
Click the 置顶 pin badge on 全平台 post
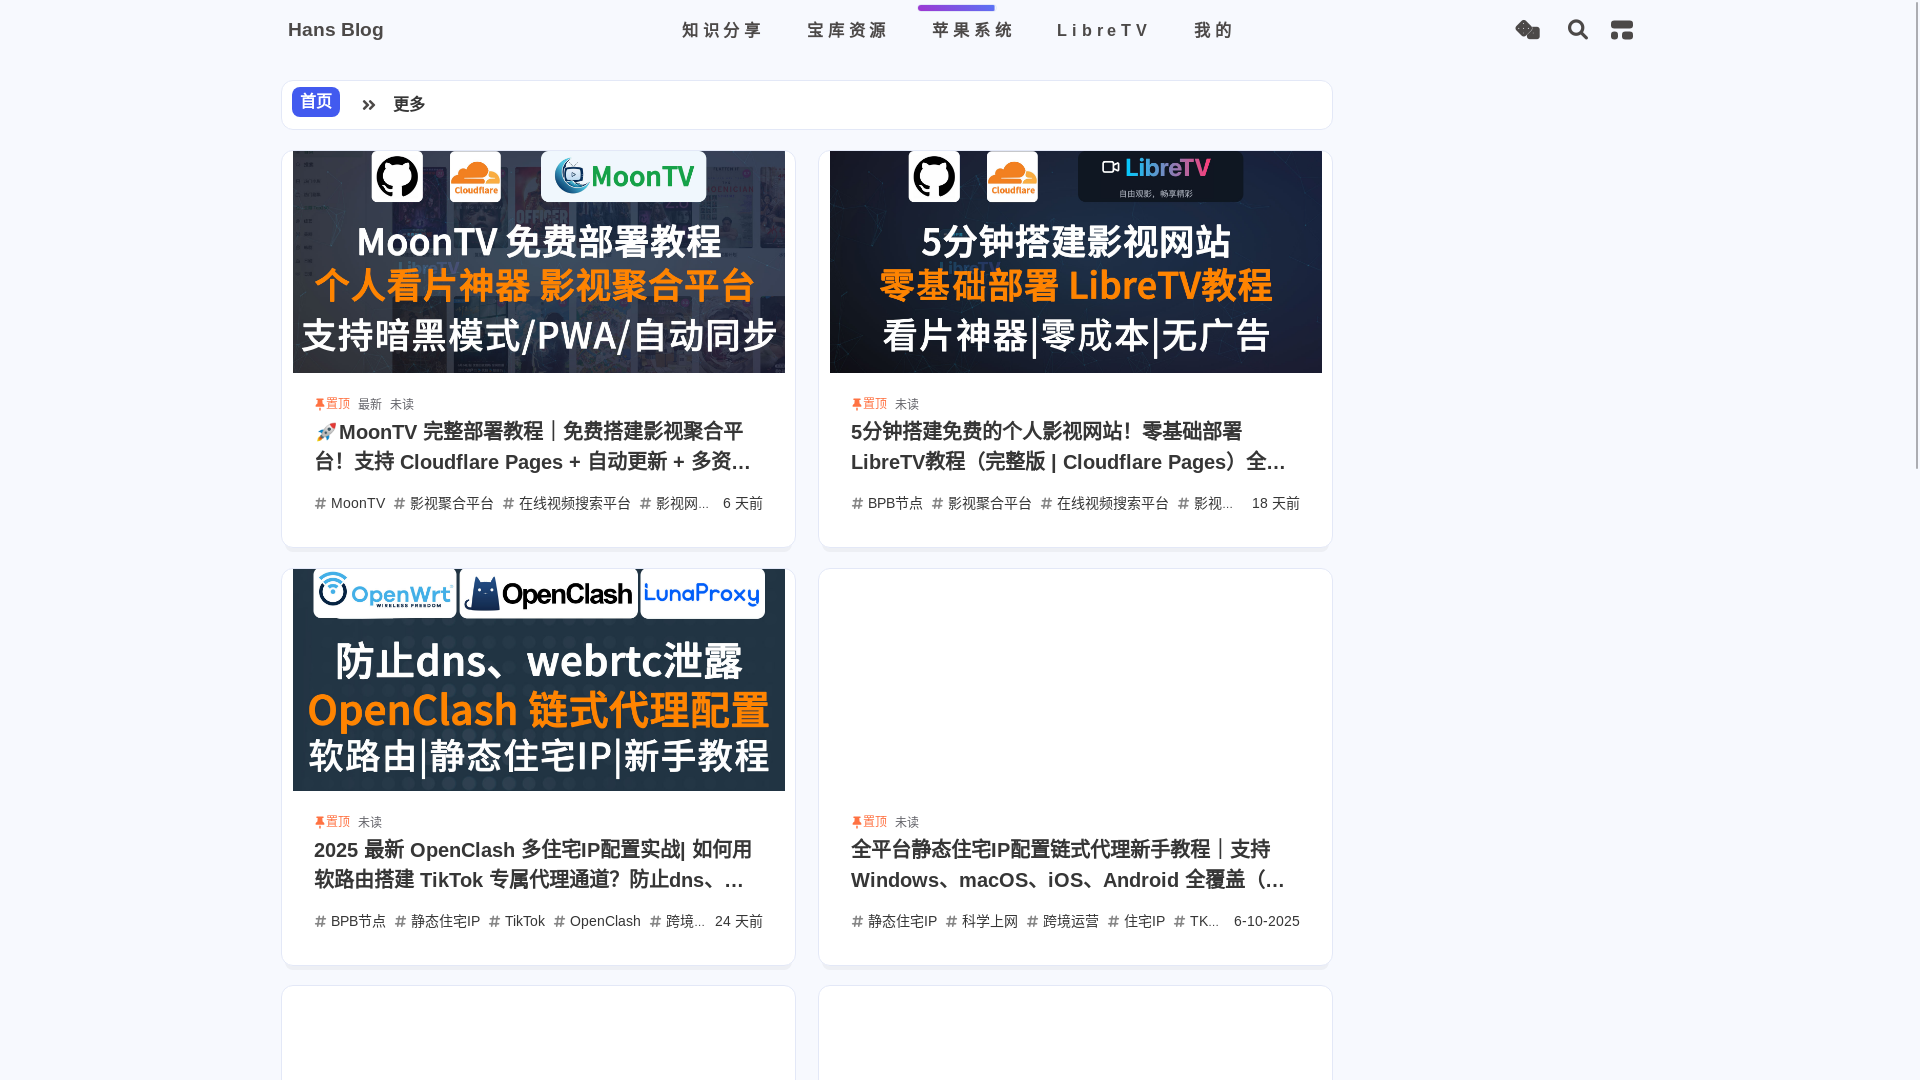coord(869,822)
